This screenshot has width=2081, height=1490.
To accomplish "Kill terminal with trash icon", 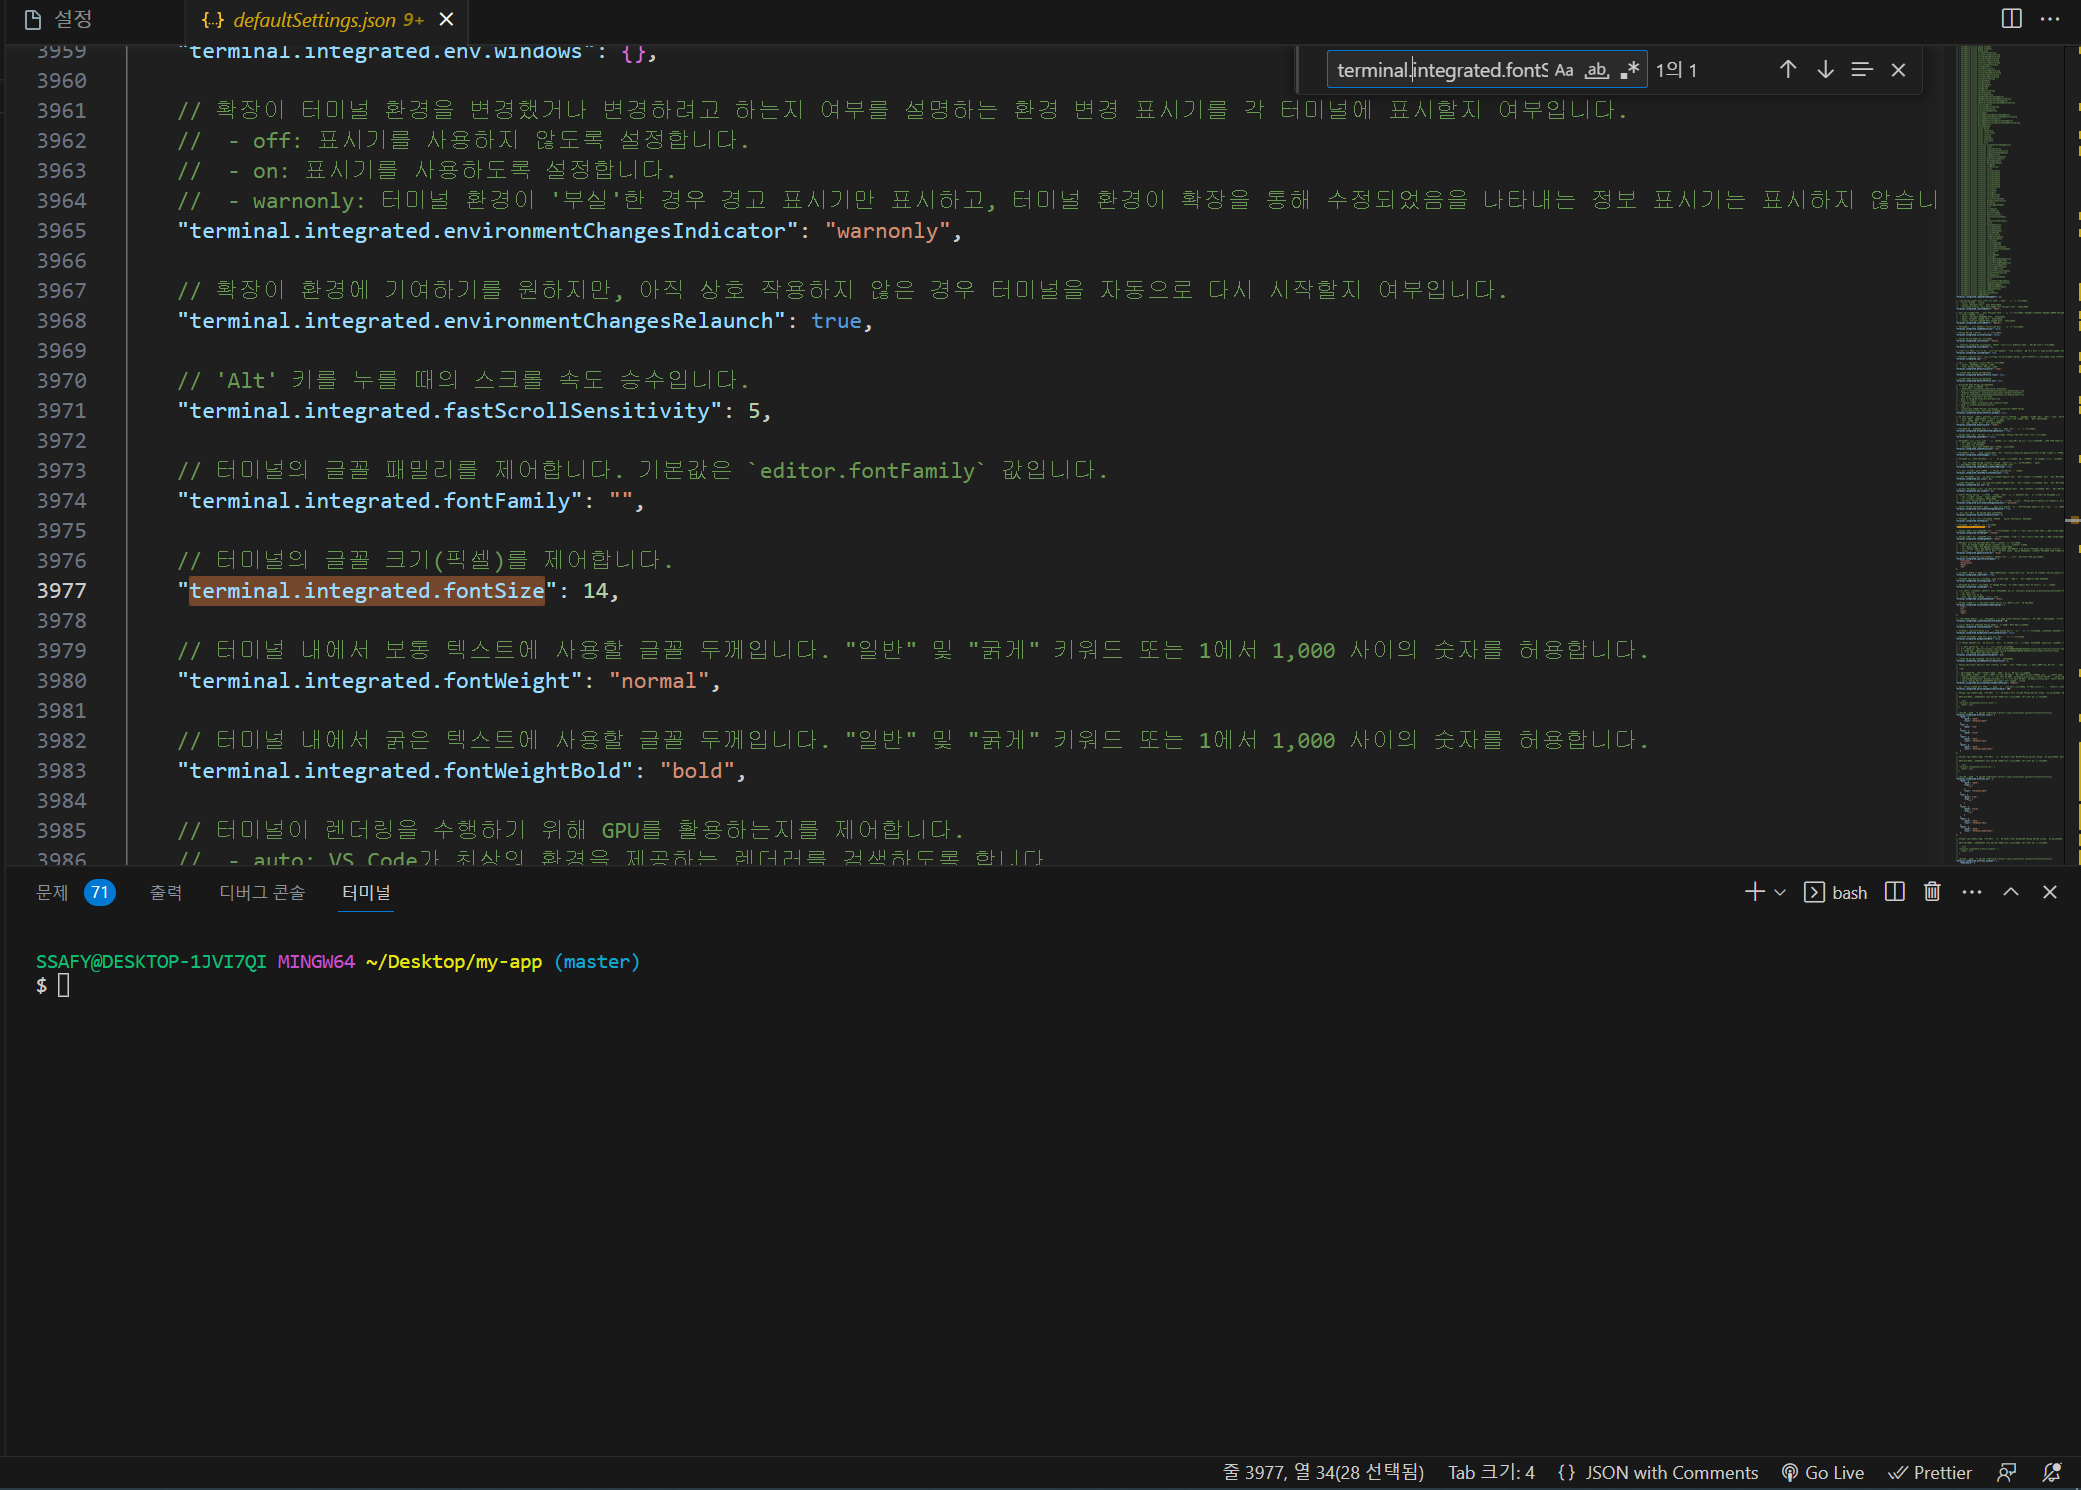I will click(1932, 892).
